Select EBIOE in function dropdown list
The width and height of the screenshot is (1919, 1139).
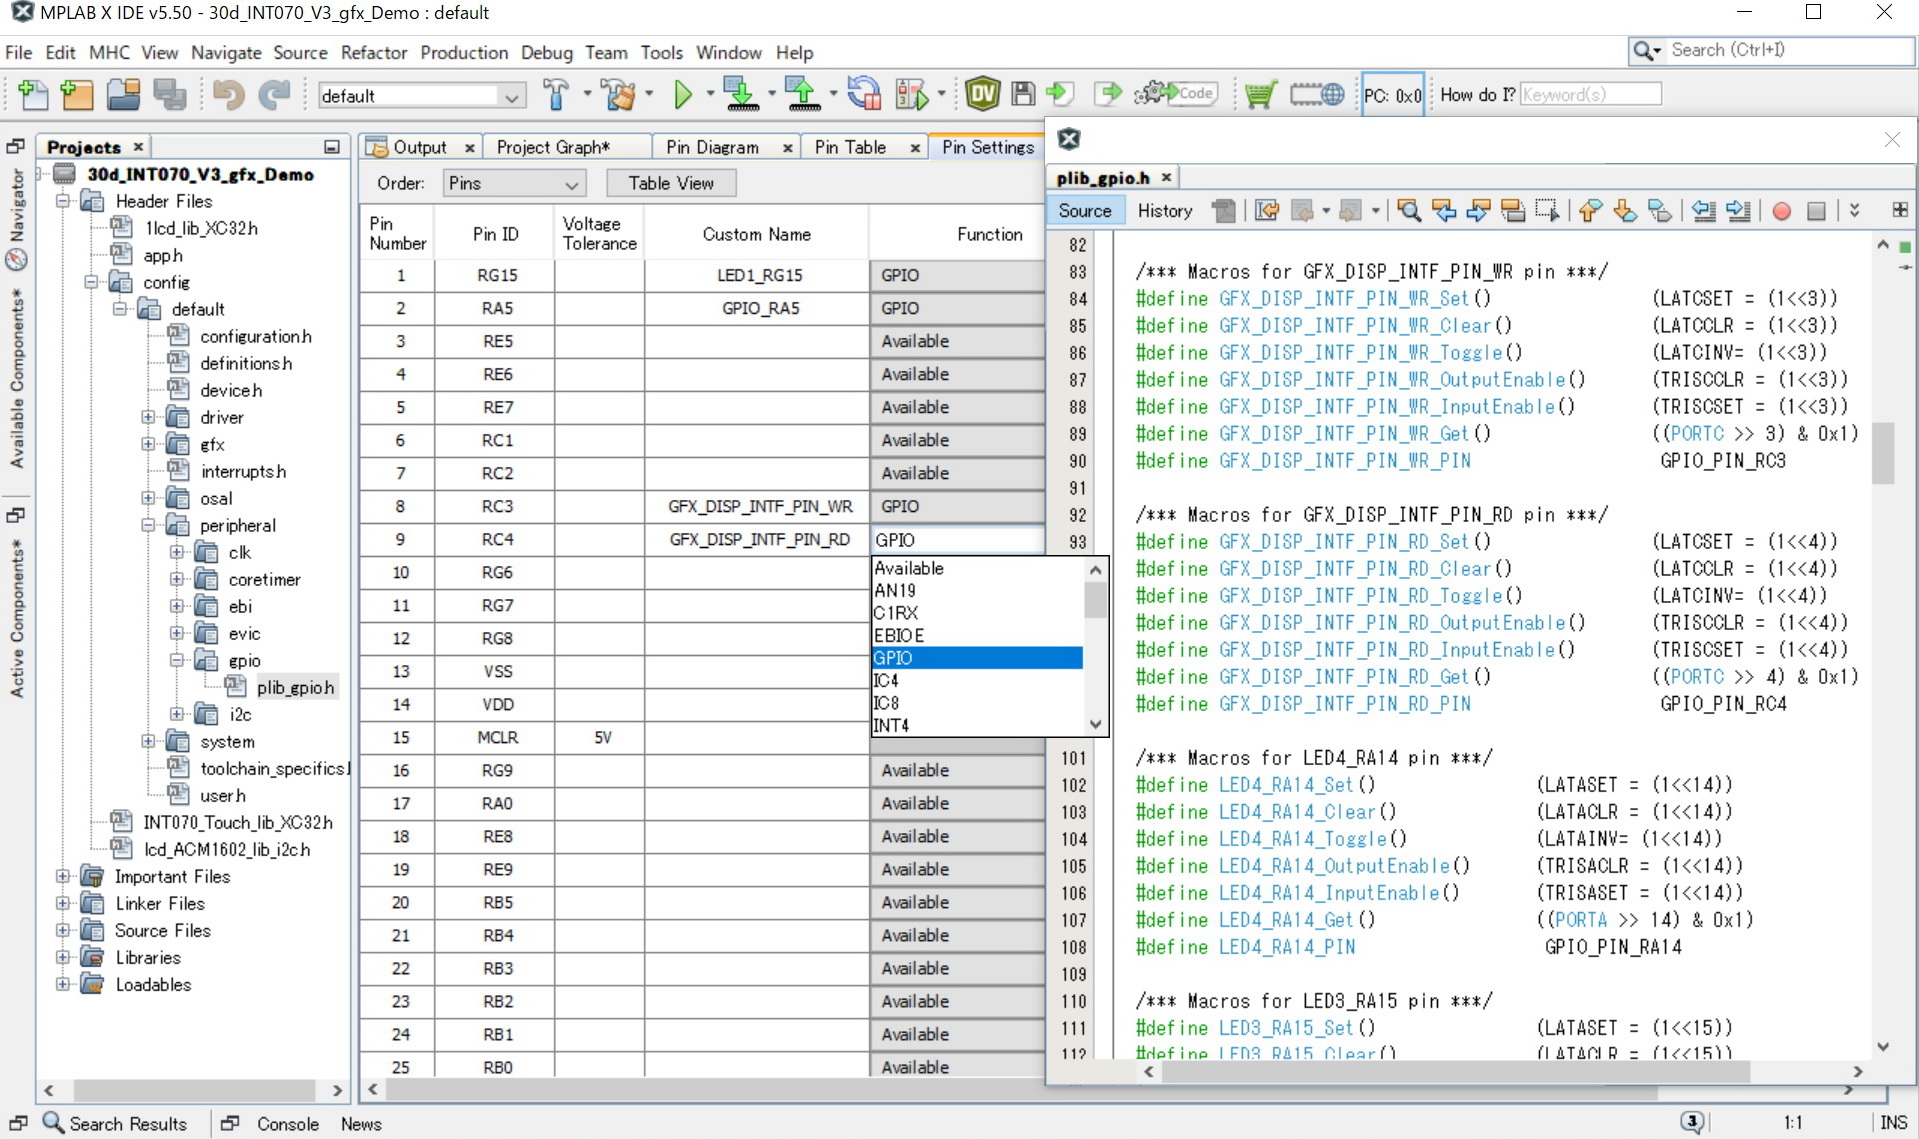[977, 635]
